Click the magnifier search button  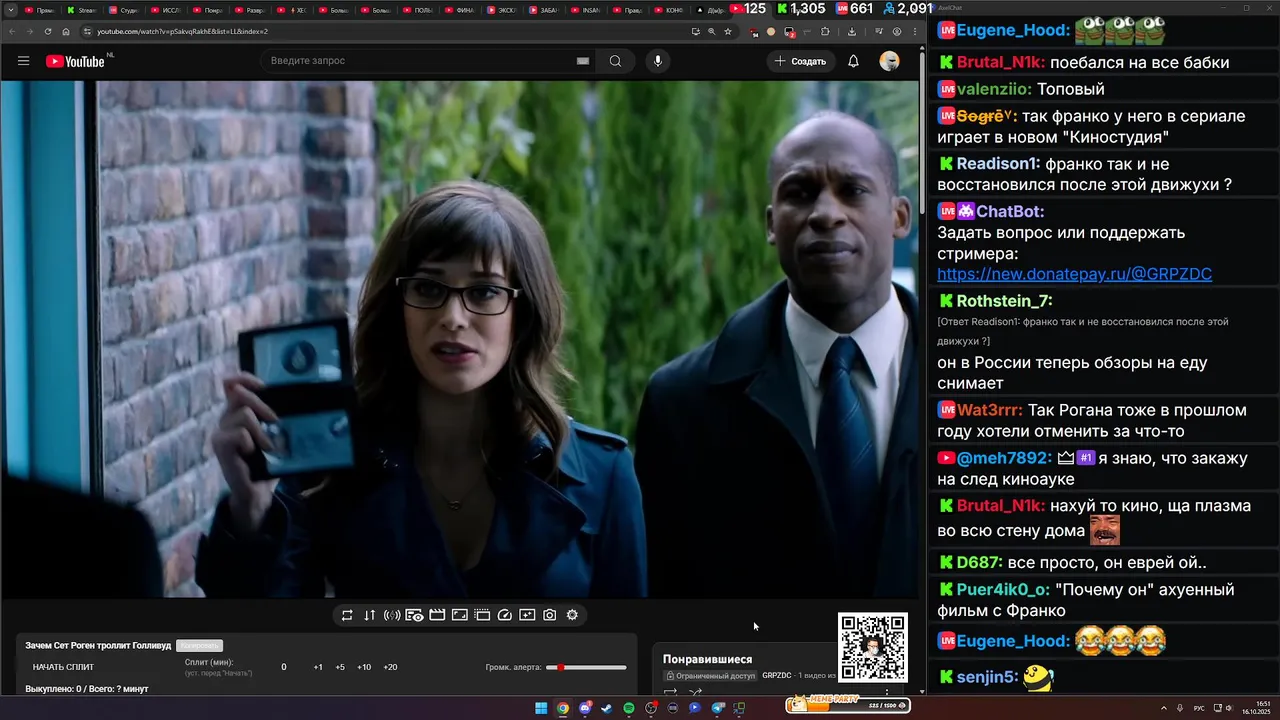[x=615, y=61]
